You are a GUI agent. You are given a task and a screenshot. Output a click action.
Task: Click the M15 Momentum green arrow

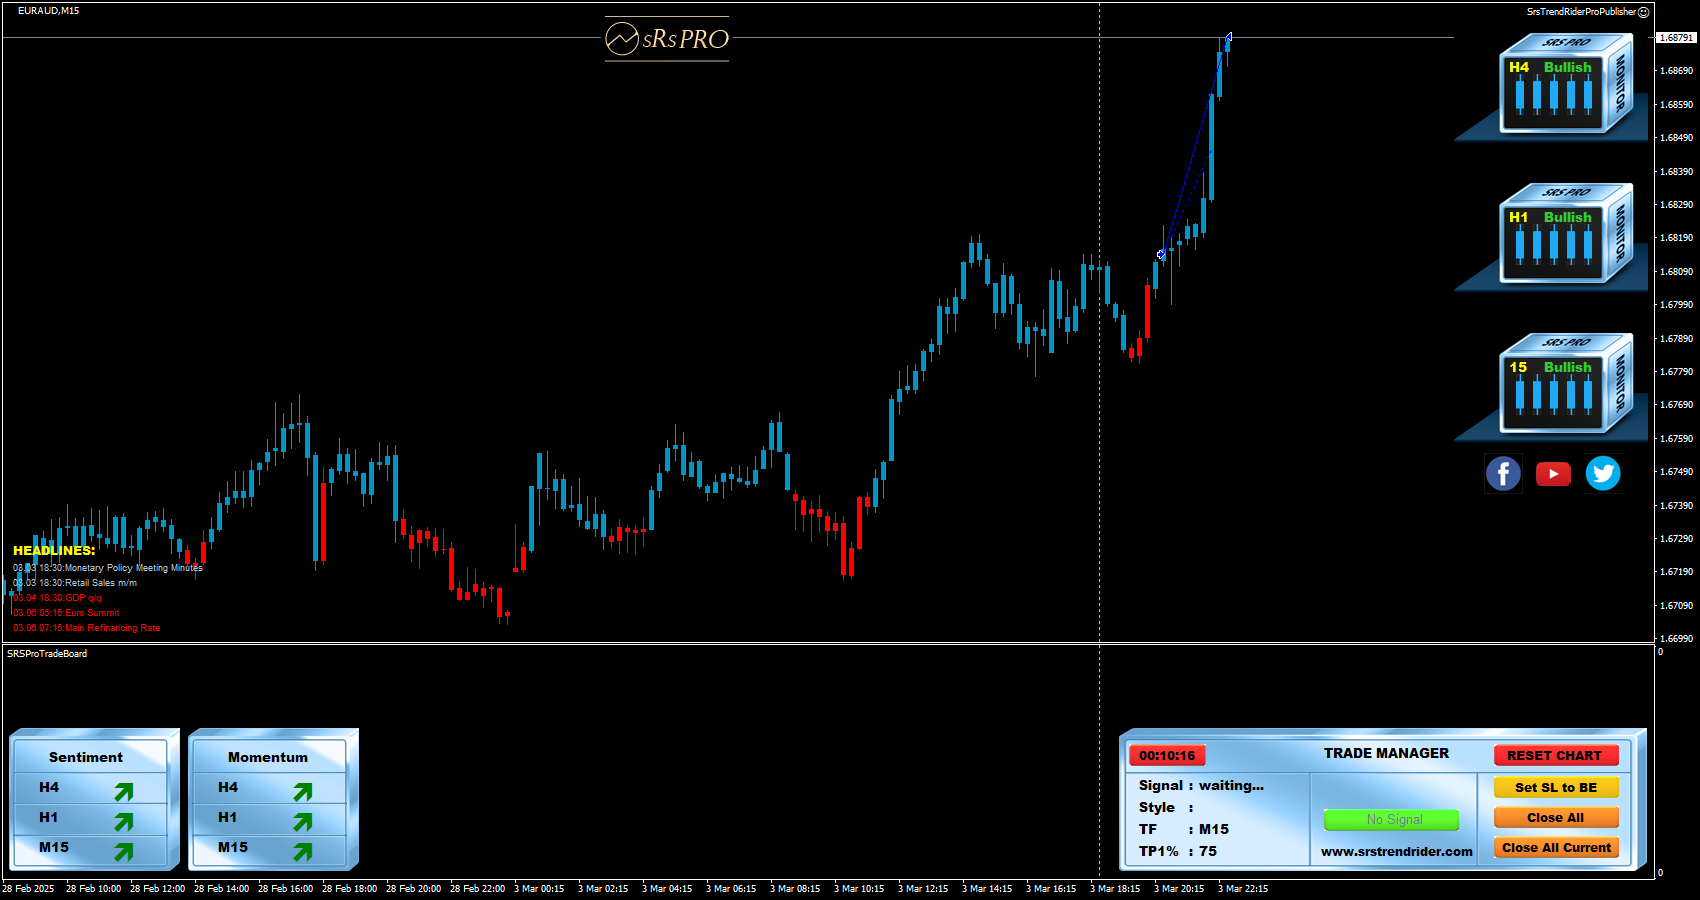302,851
